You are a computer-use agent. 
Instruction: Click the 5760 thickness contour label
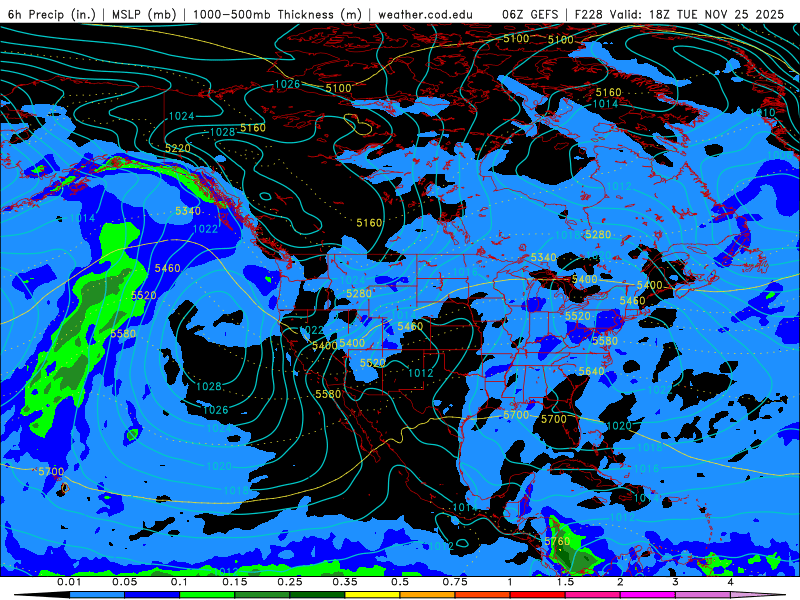point(557,541)
